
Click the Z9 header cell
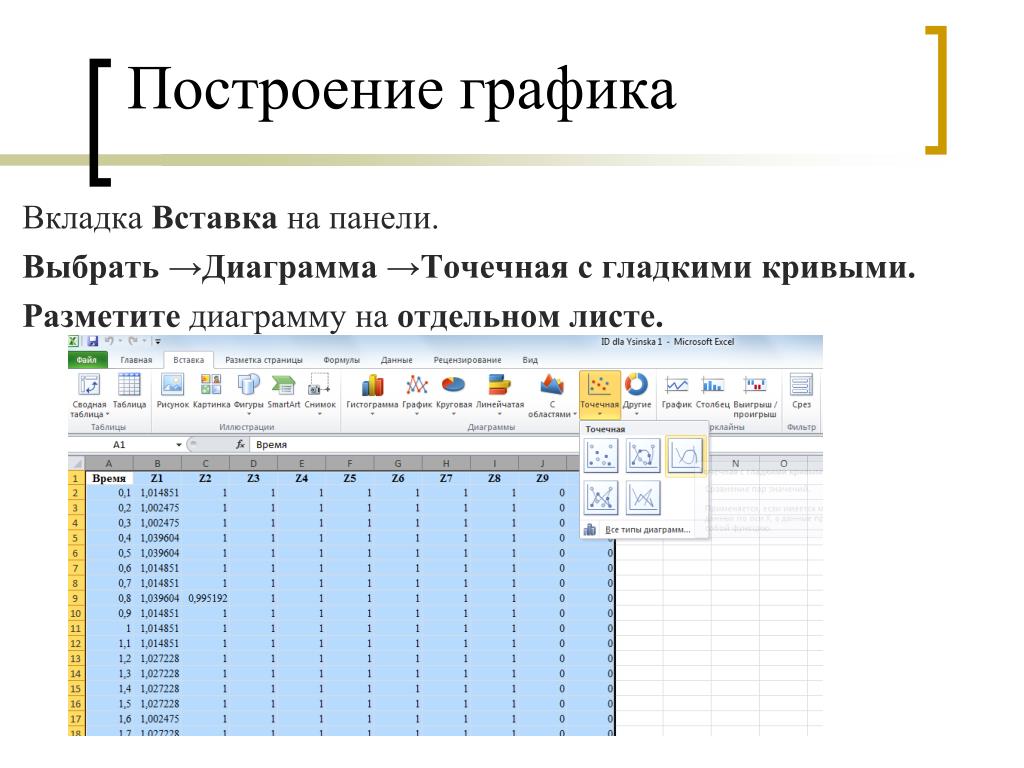(x=543, y=478)
